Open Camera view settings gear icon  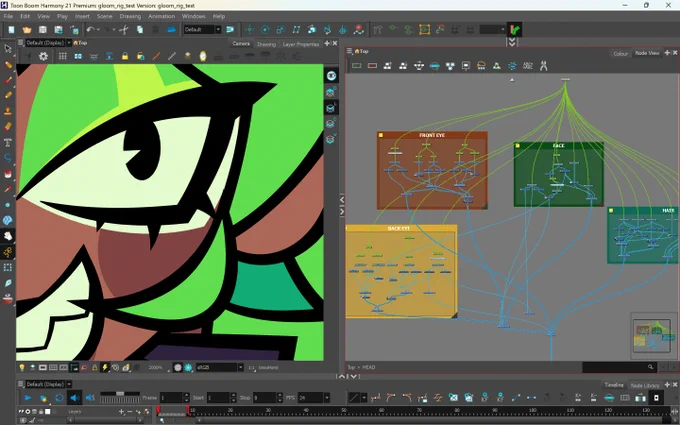pyautogui.click(x=43, y=56)
